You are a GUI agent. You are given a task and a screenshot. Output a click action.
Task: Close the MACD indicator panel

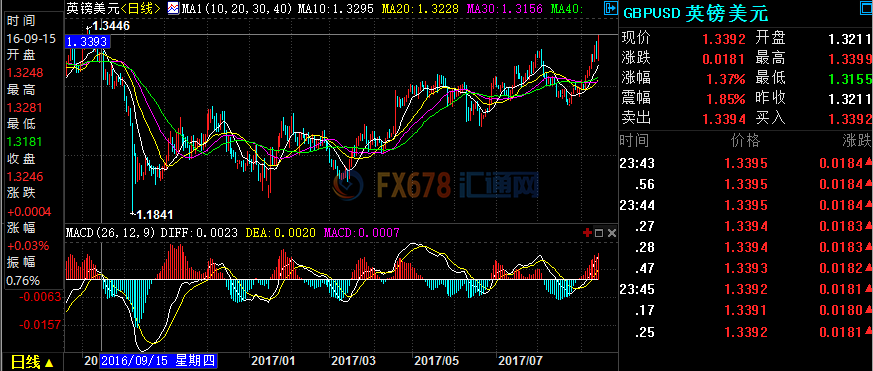[611, 233]
